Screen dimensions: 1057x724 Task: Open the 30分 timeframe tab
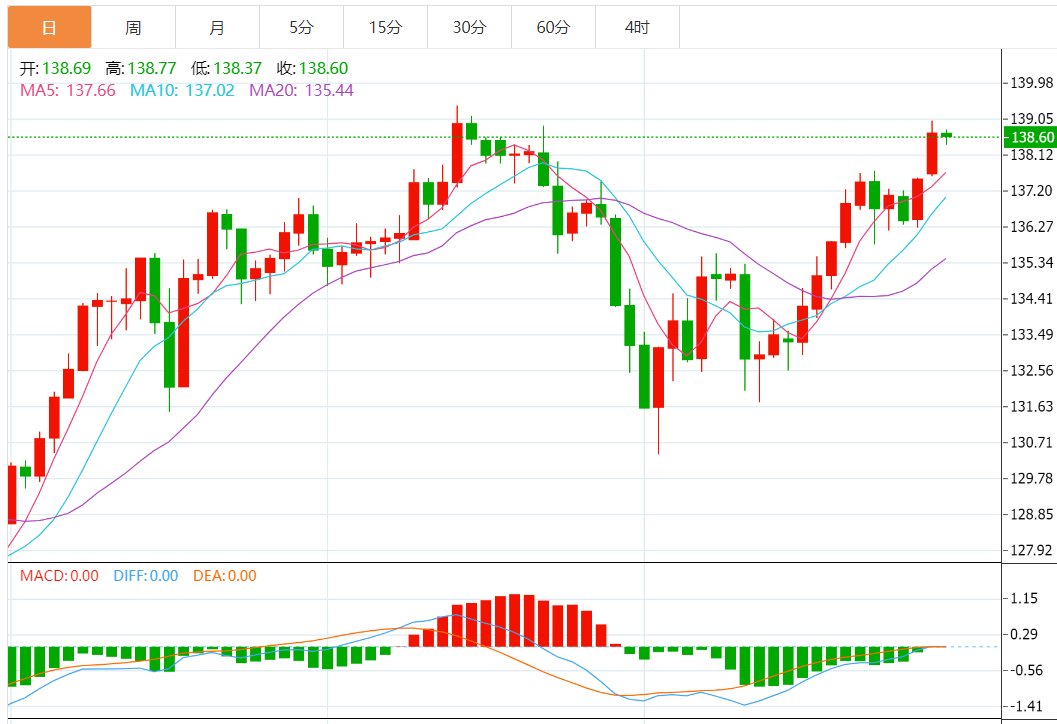pyautogui.click(x=469, y=28)
